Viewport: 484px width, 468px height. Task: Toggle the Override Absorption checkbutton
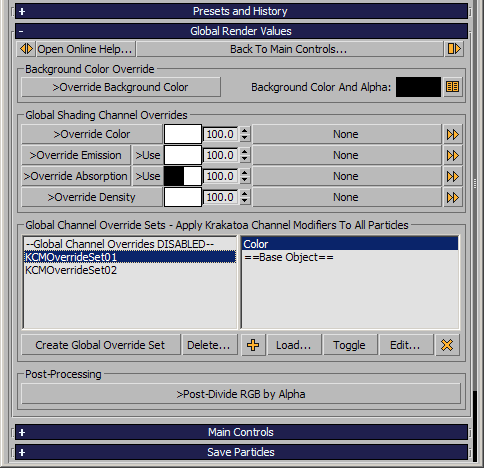pos(76,176)
